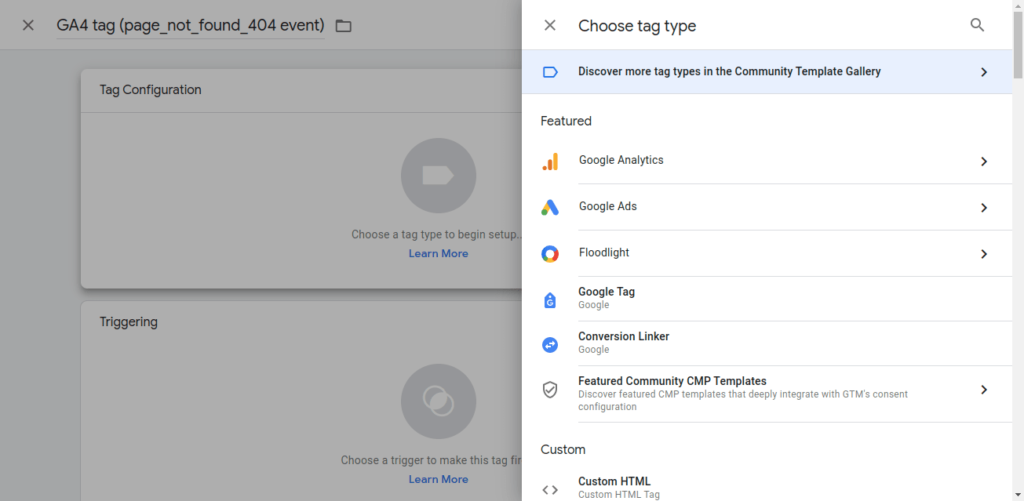The width and height of the screenshot is (1024, 501).
Task: Select the Floodlight tag type
Action: (767, 253)
